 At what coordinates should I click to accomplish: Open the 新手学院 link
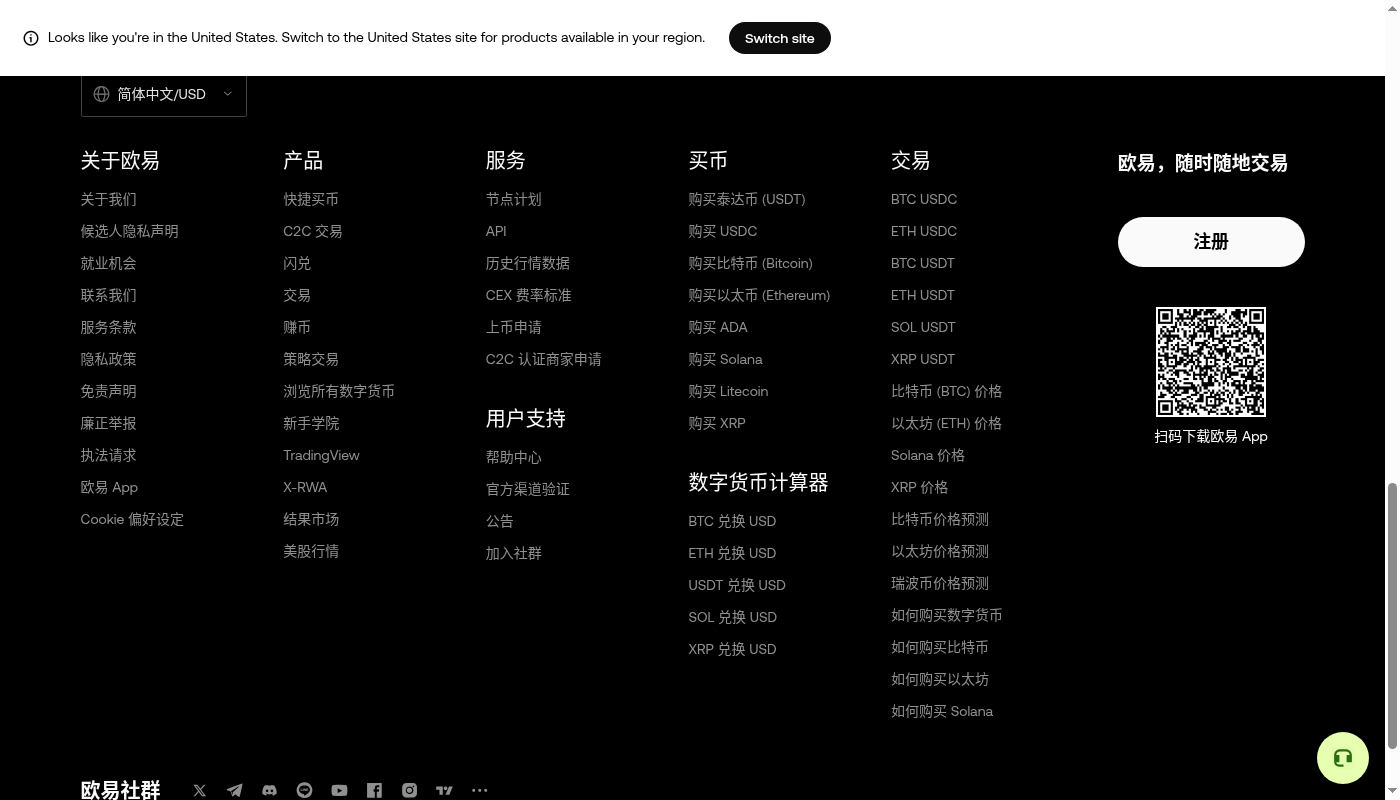(x=311, y=423)
